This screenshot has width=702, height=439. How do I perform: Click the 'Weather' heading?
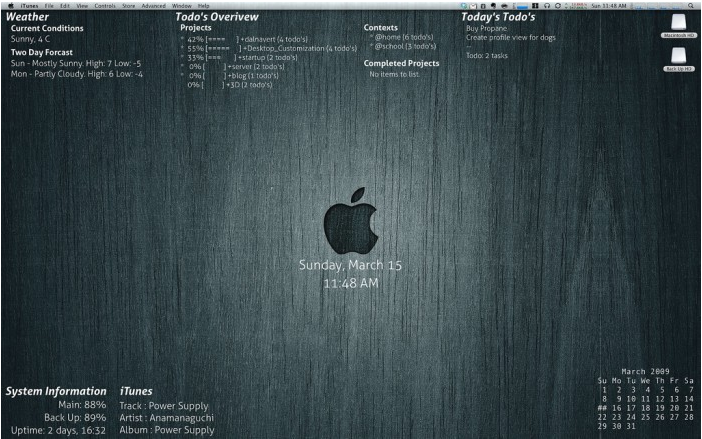pos(27,17)
